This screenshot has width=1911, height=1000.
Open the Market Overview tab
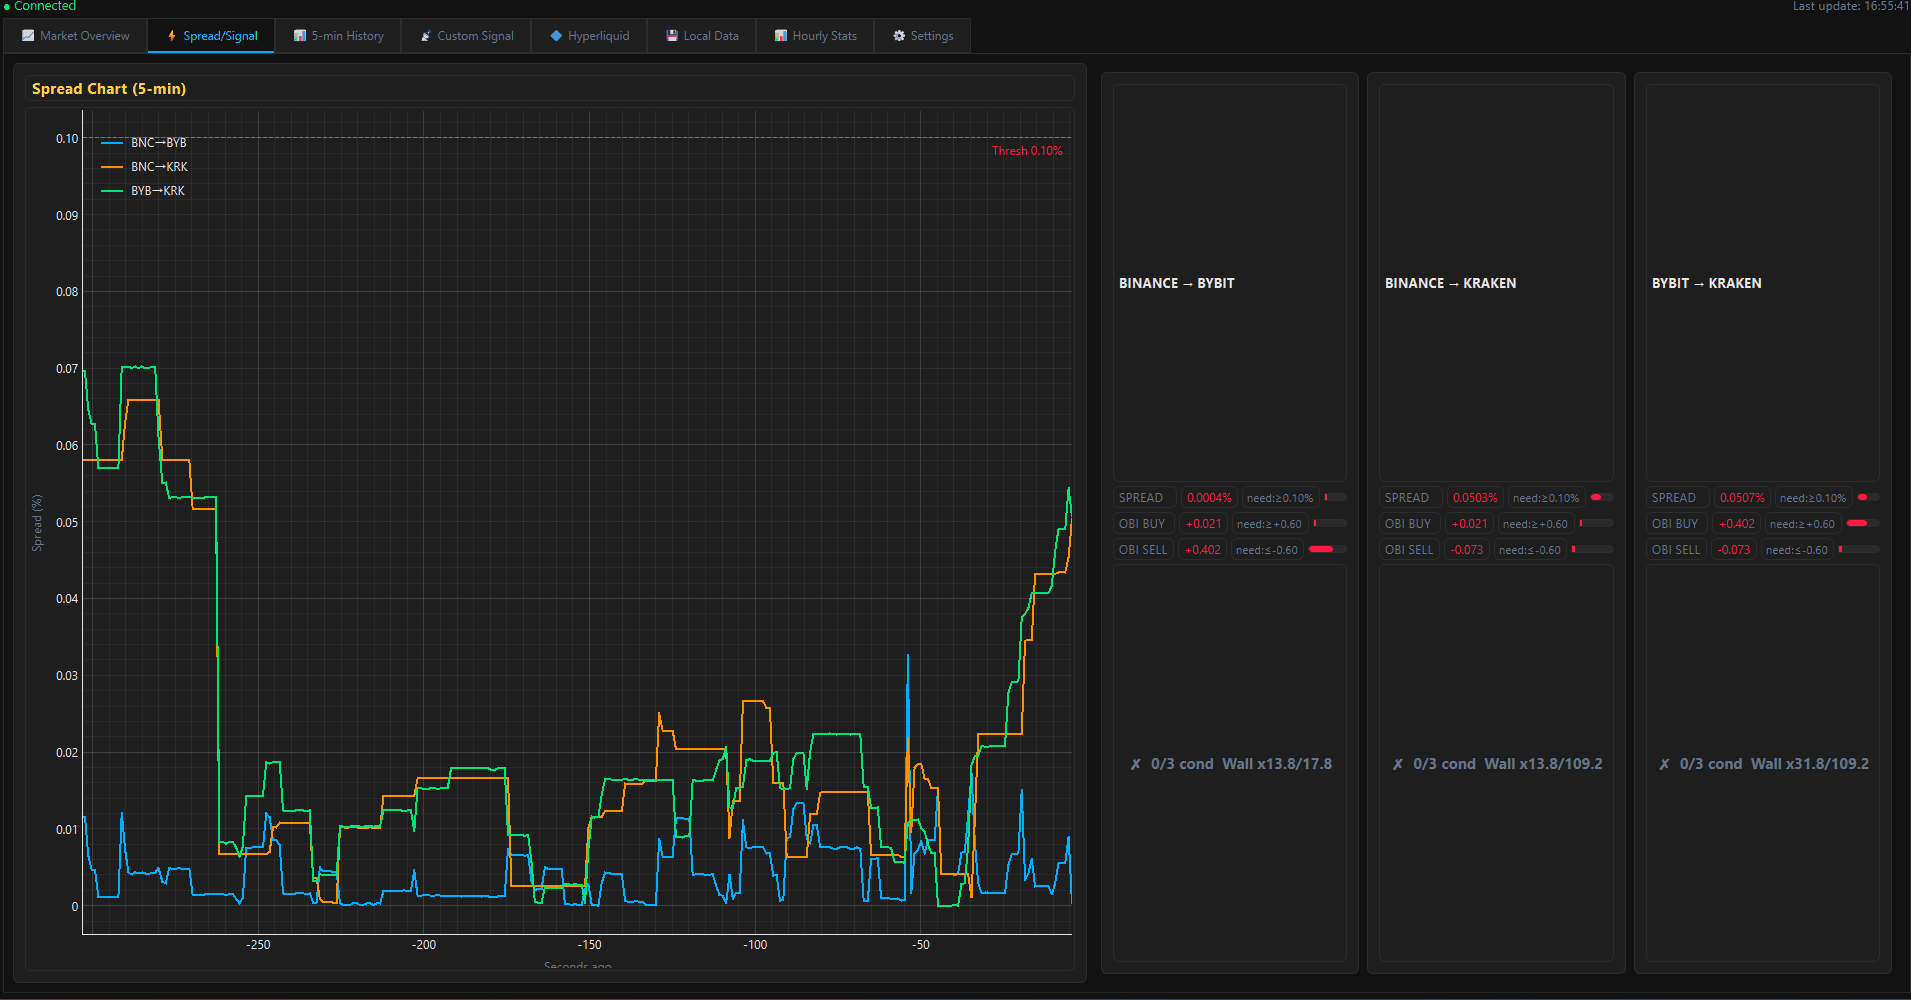pos(76,36)
